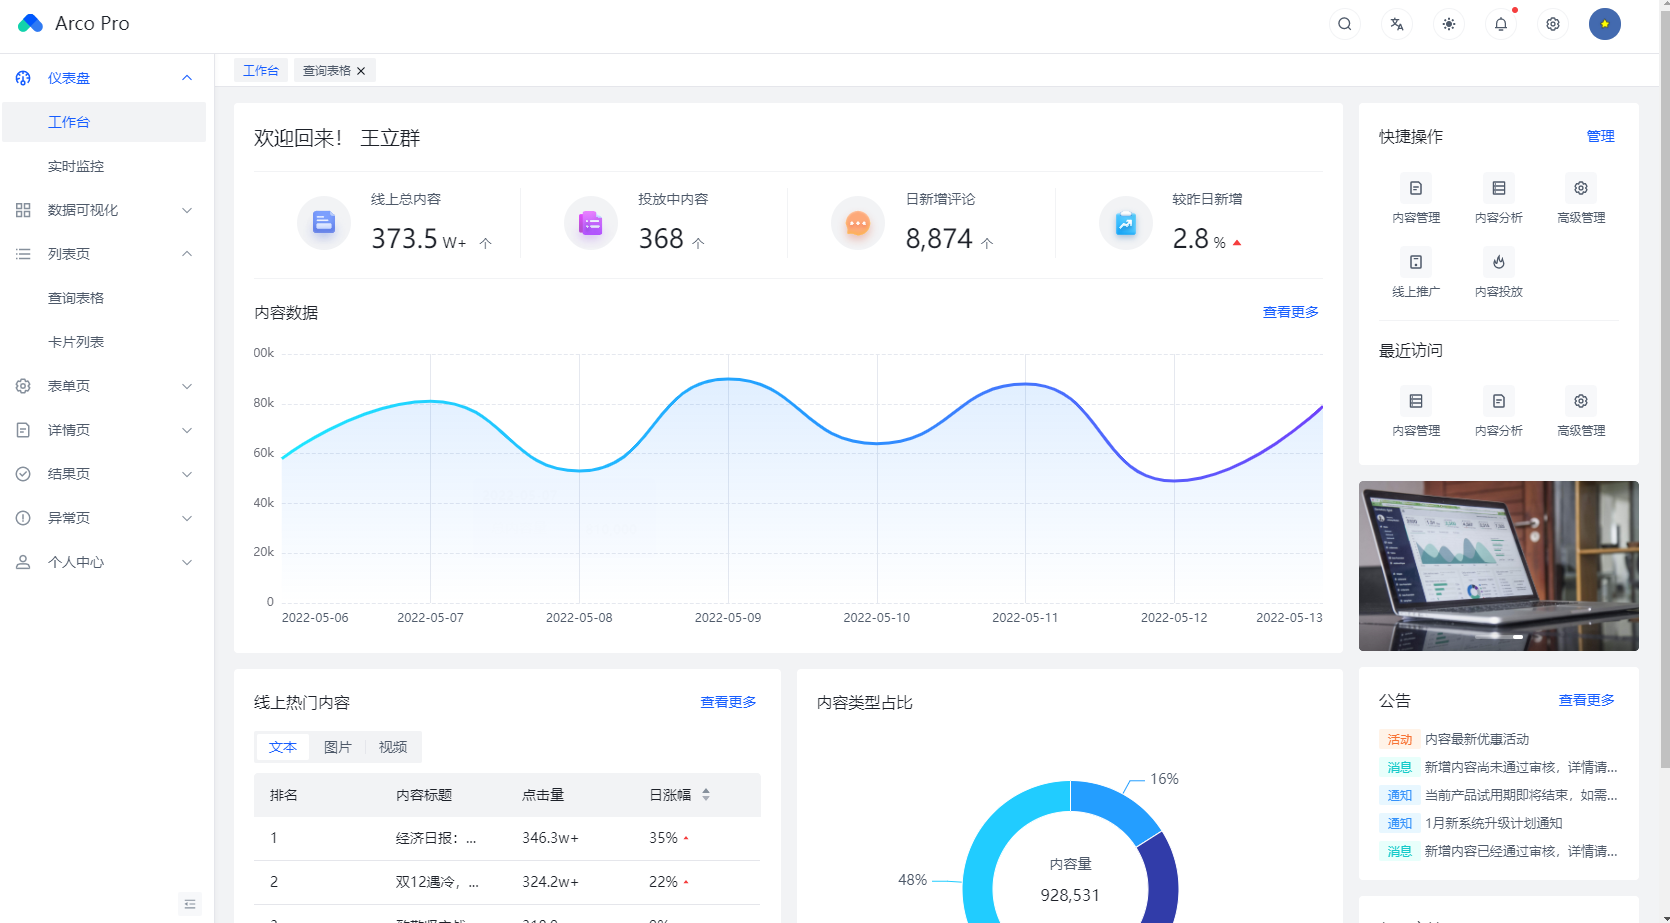
Task: Open the 内容最新优惠活动 announcement
Action: pyautogui.click(x=1477, y=739)
